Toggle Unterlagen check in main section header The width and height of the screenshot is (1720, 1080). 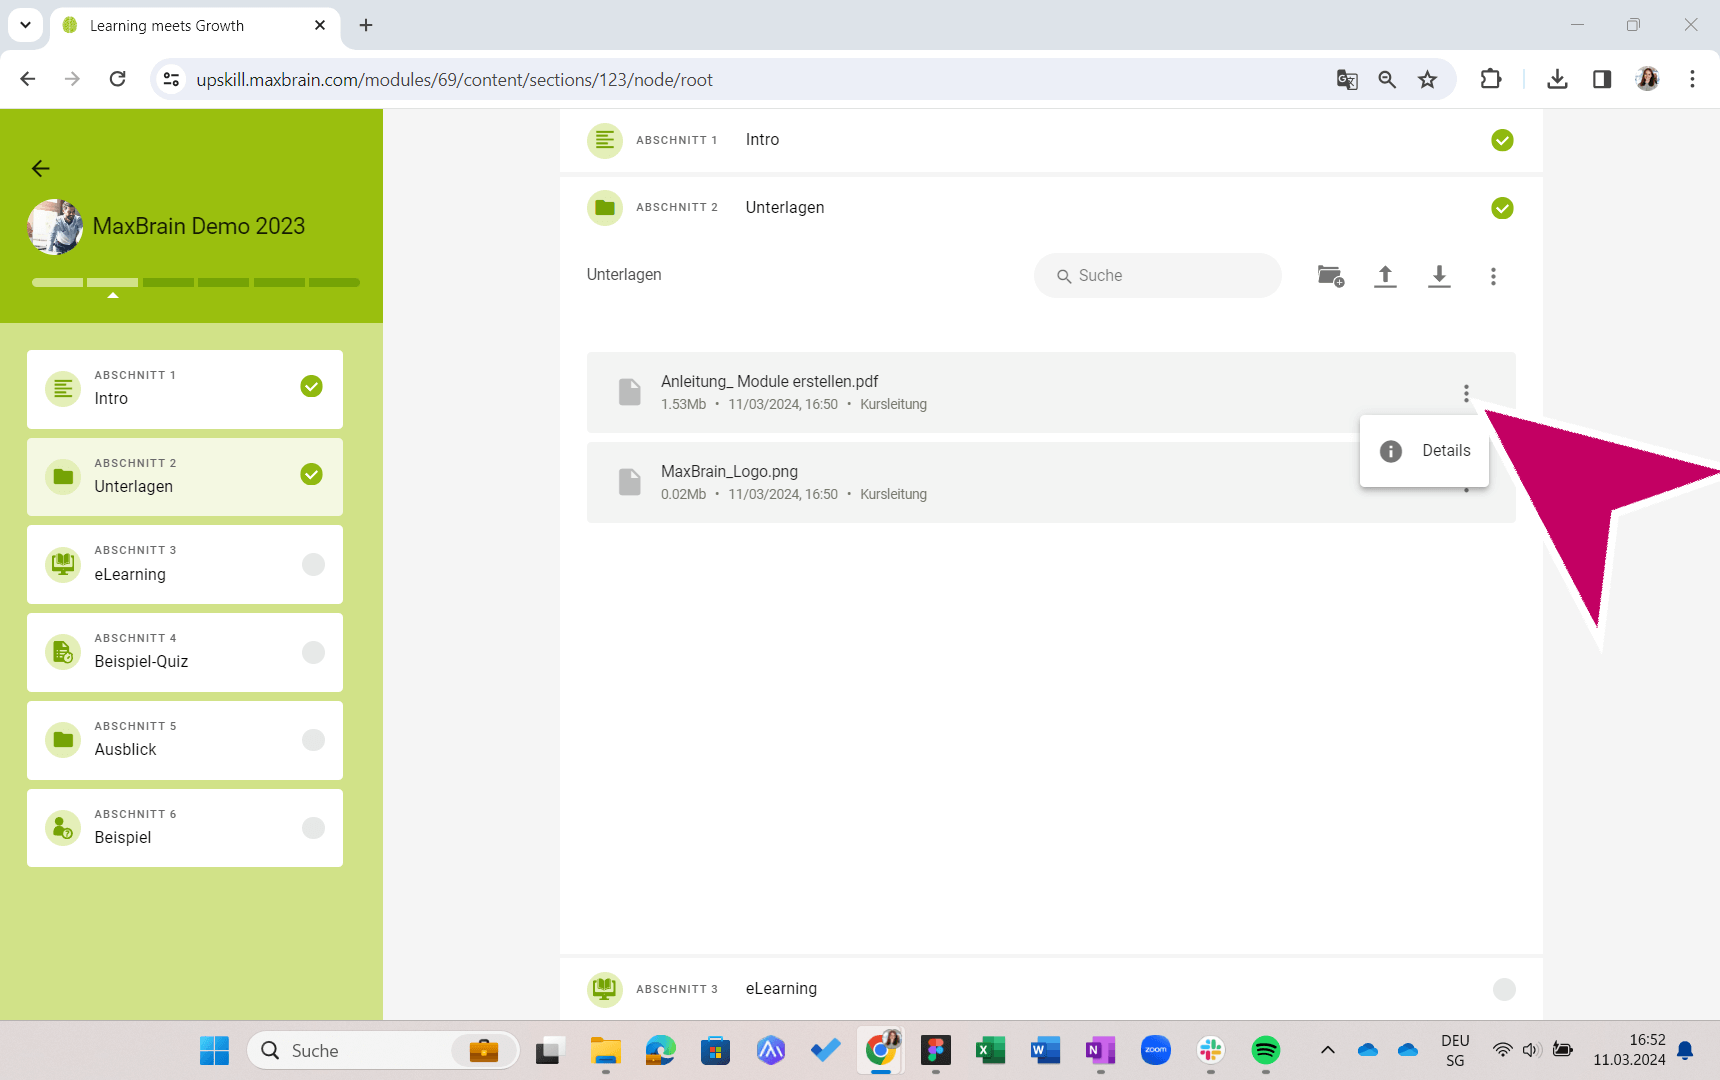click(x=1502, y=208)
